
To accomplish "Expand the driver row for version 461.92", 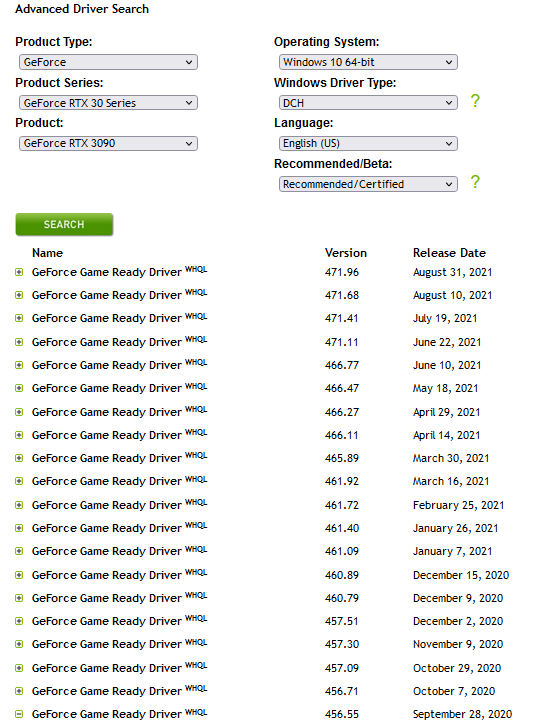I will point(19,481).
